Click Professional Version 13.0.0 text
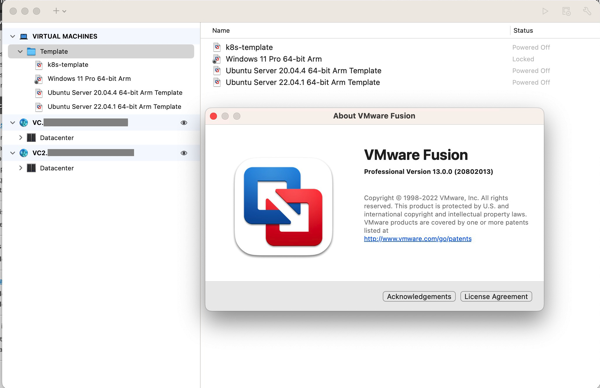Image resolution: width=600 pixels, height=388 pixels. 428,172
